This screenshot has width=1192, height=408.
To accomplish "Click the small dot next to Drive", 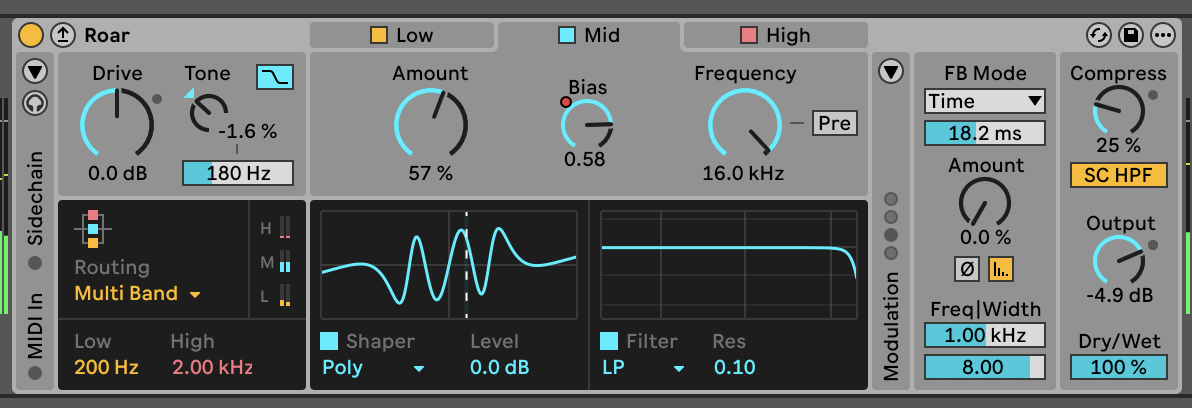I will coord(157,99).
